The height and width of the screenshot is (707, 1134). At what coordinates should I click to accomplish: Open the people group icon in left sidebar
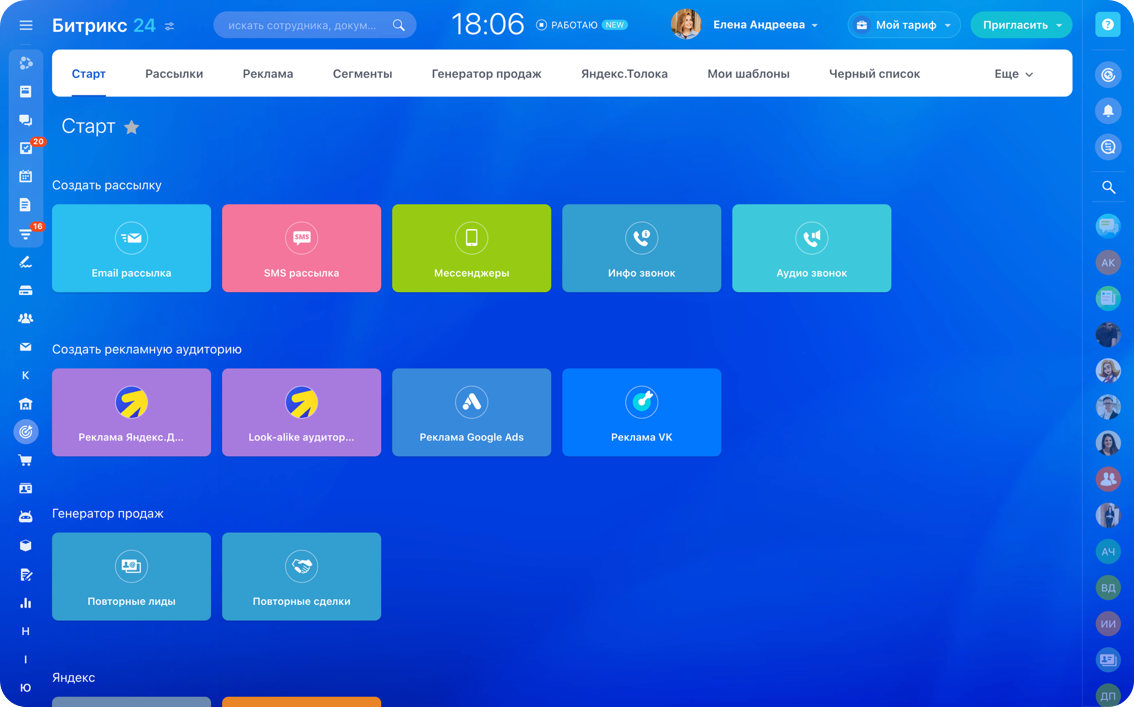(x=25, y=318)
